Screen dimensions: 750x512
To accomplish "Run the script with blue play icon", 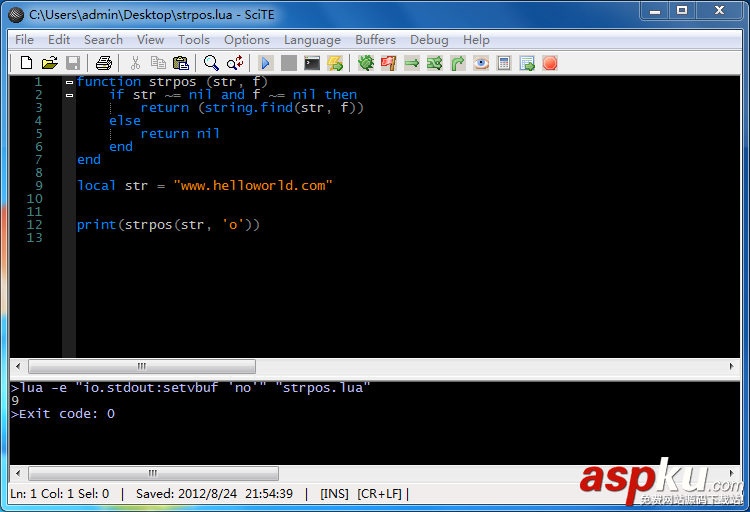I will pos(265,63).
